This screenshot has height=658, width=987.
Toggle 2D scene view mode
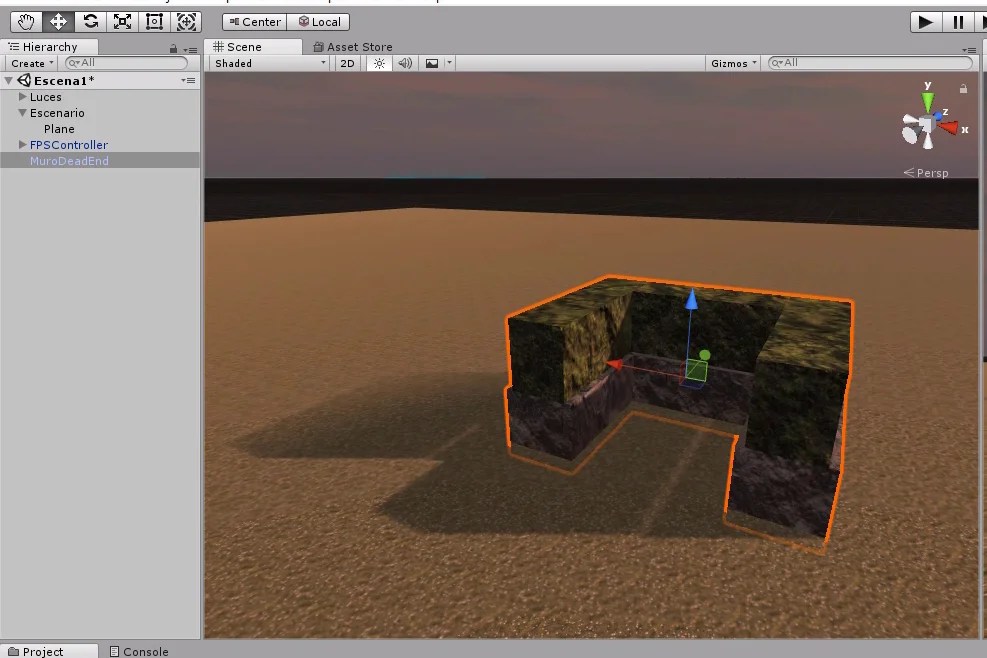click(347, 62)
